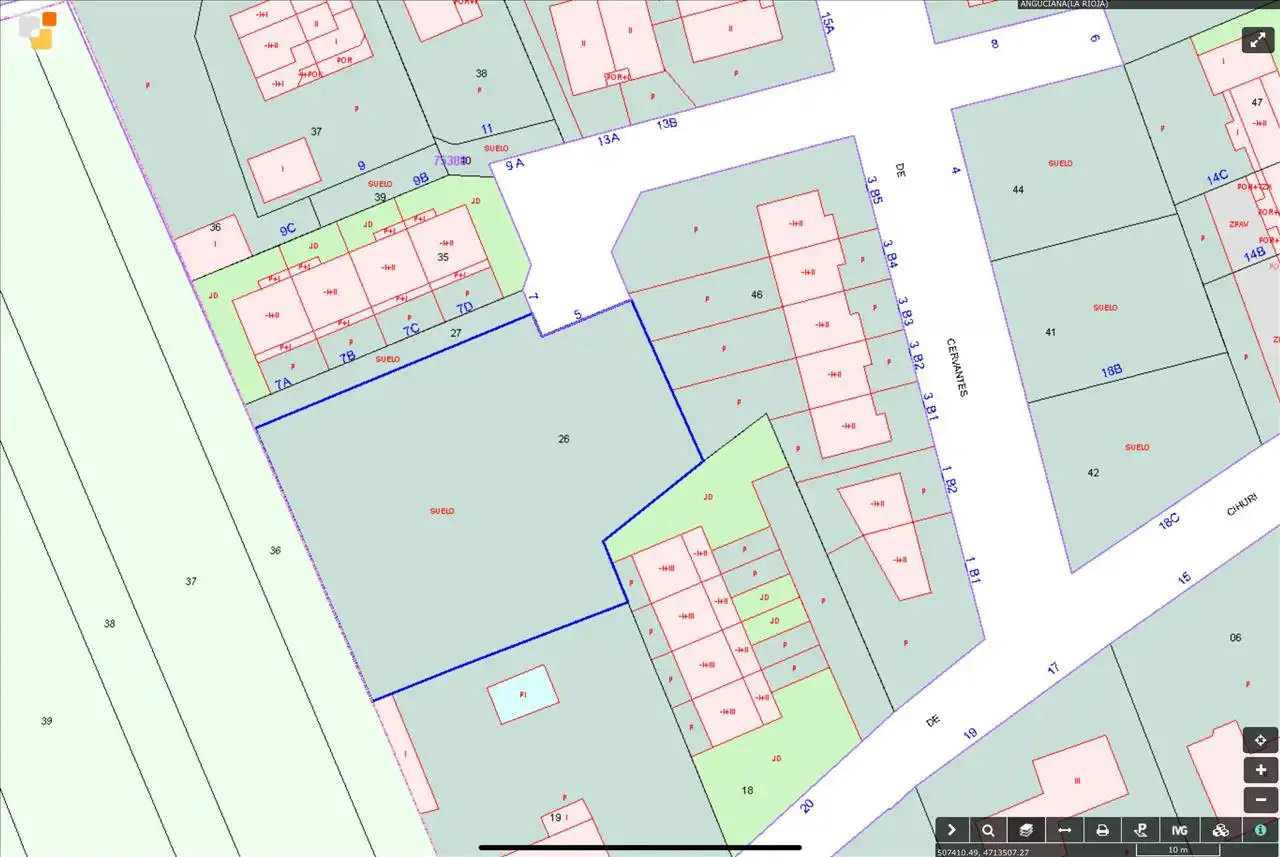1280x857 pixels.
Task: Show the information tool
Action: coord(1260,830)
